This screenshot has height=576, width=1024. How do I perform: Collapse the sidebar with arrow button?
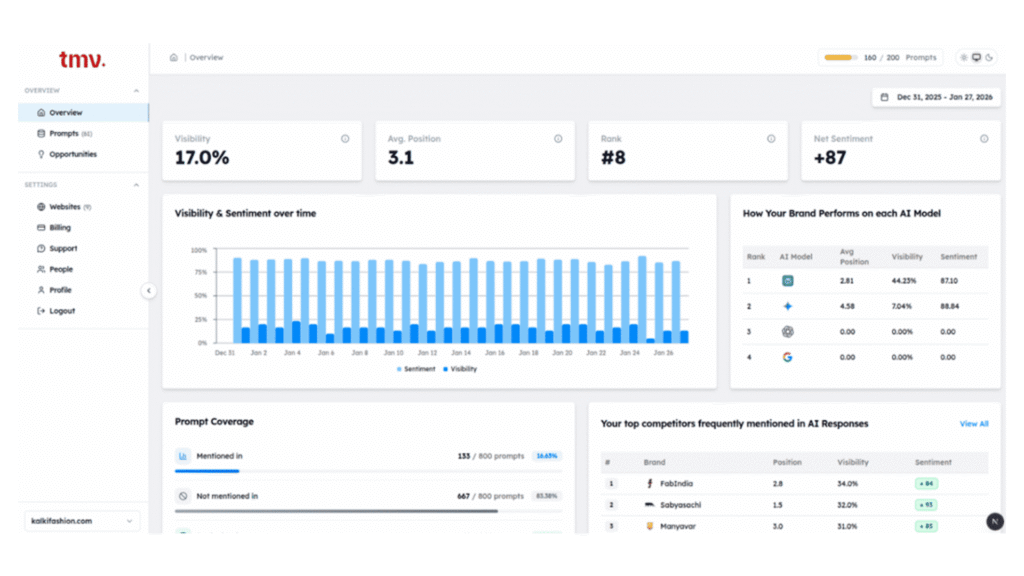[x=148, y=291]
